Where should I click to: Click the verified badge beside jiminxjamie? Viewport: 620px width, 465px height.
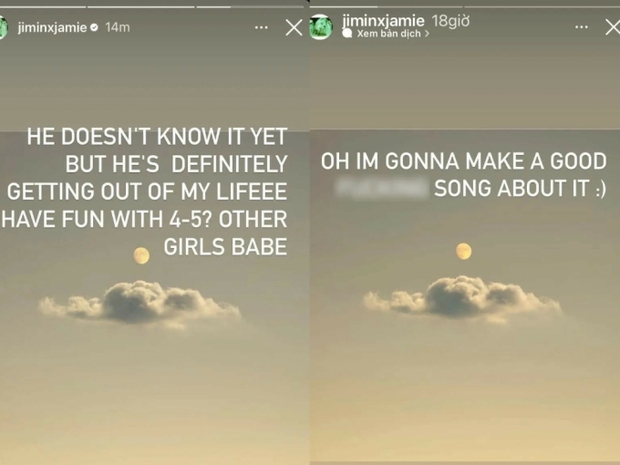(94, 28)
